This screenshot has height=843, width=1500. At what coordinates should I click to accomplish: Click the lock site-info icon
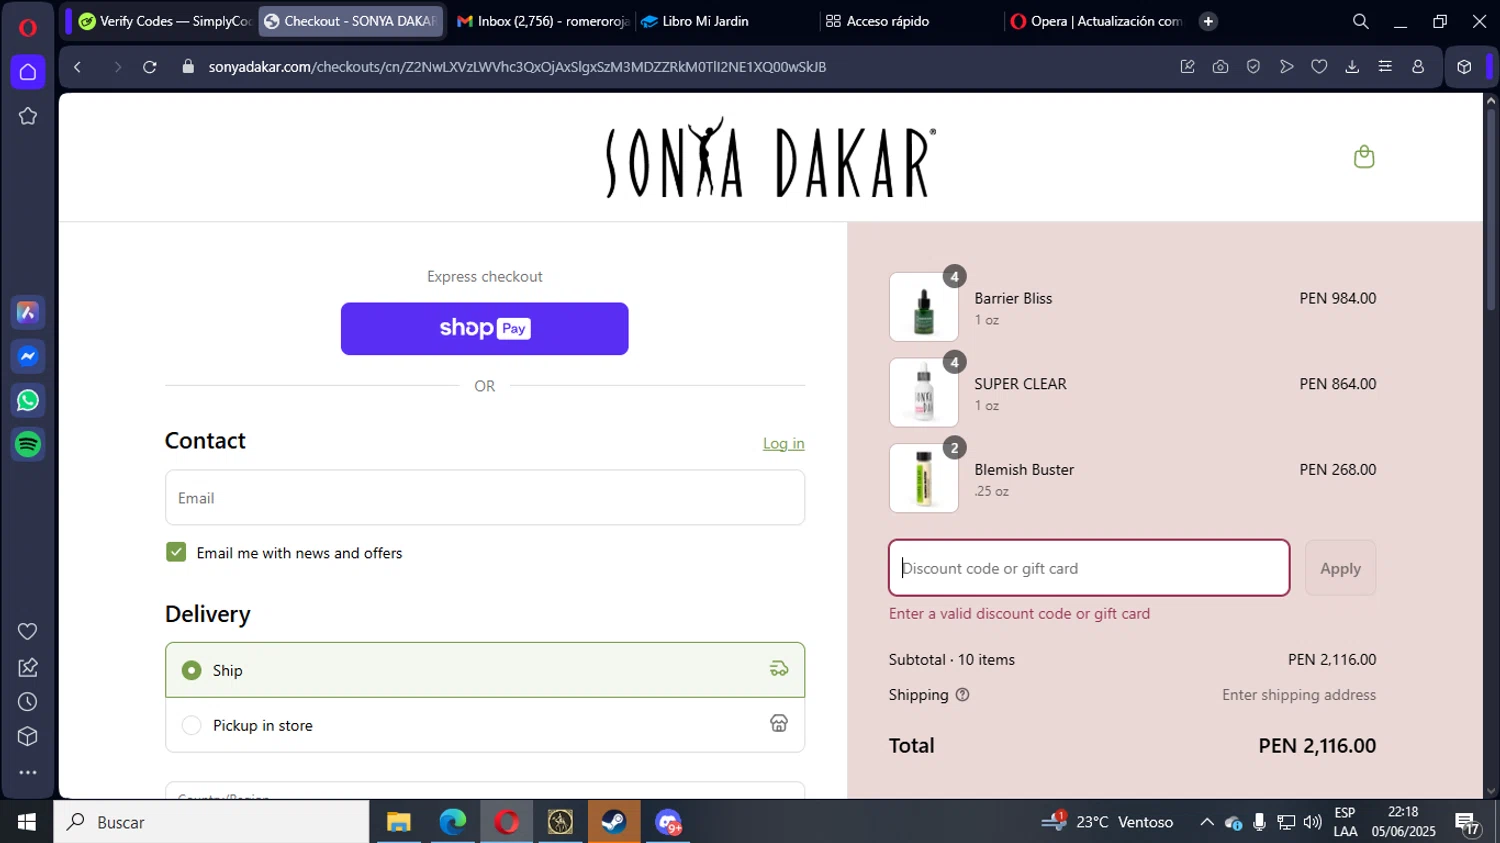(x=188, y=67)
